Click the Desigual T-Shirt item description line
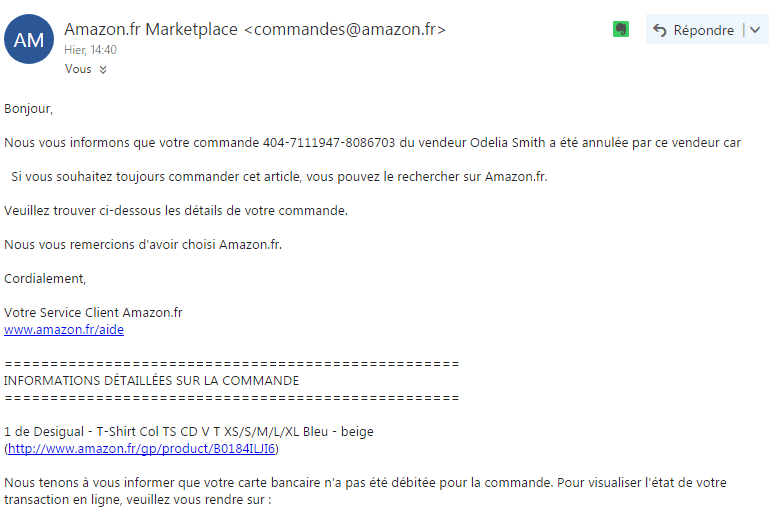 (x=188, y=431)
